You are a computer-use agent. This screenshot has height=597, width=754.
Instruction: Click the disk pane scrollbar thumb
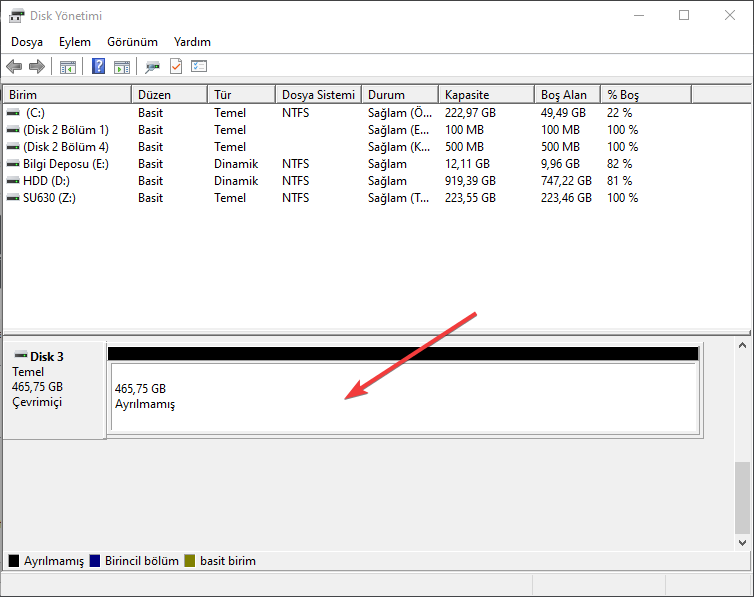(x=742, y=498)
